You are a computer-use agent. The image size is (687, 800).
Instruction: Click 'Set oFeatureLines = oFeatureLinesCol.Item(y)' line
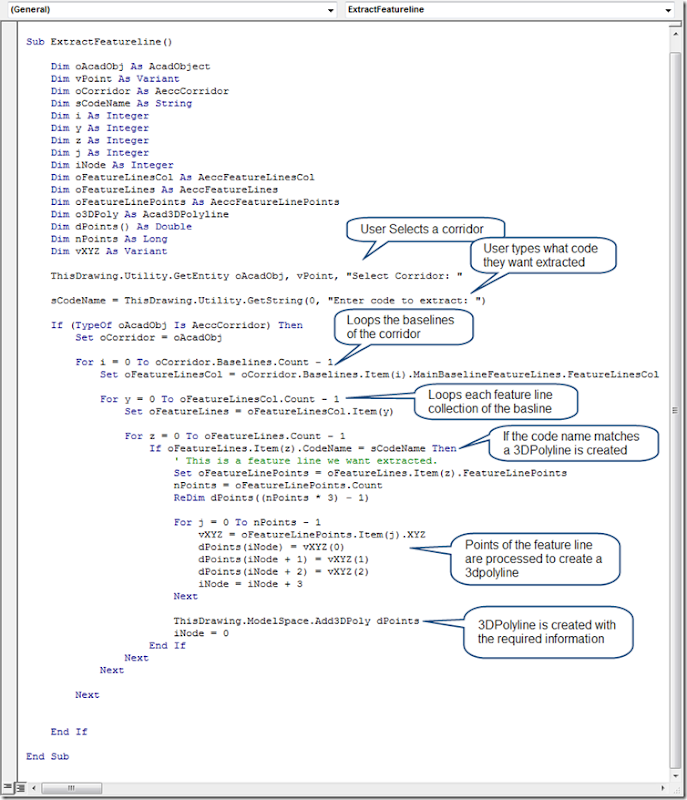coord(259,411)
